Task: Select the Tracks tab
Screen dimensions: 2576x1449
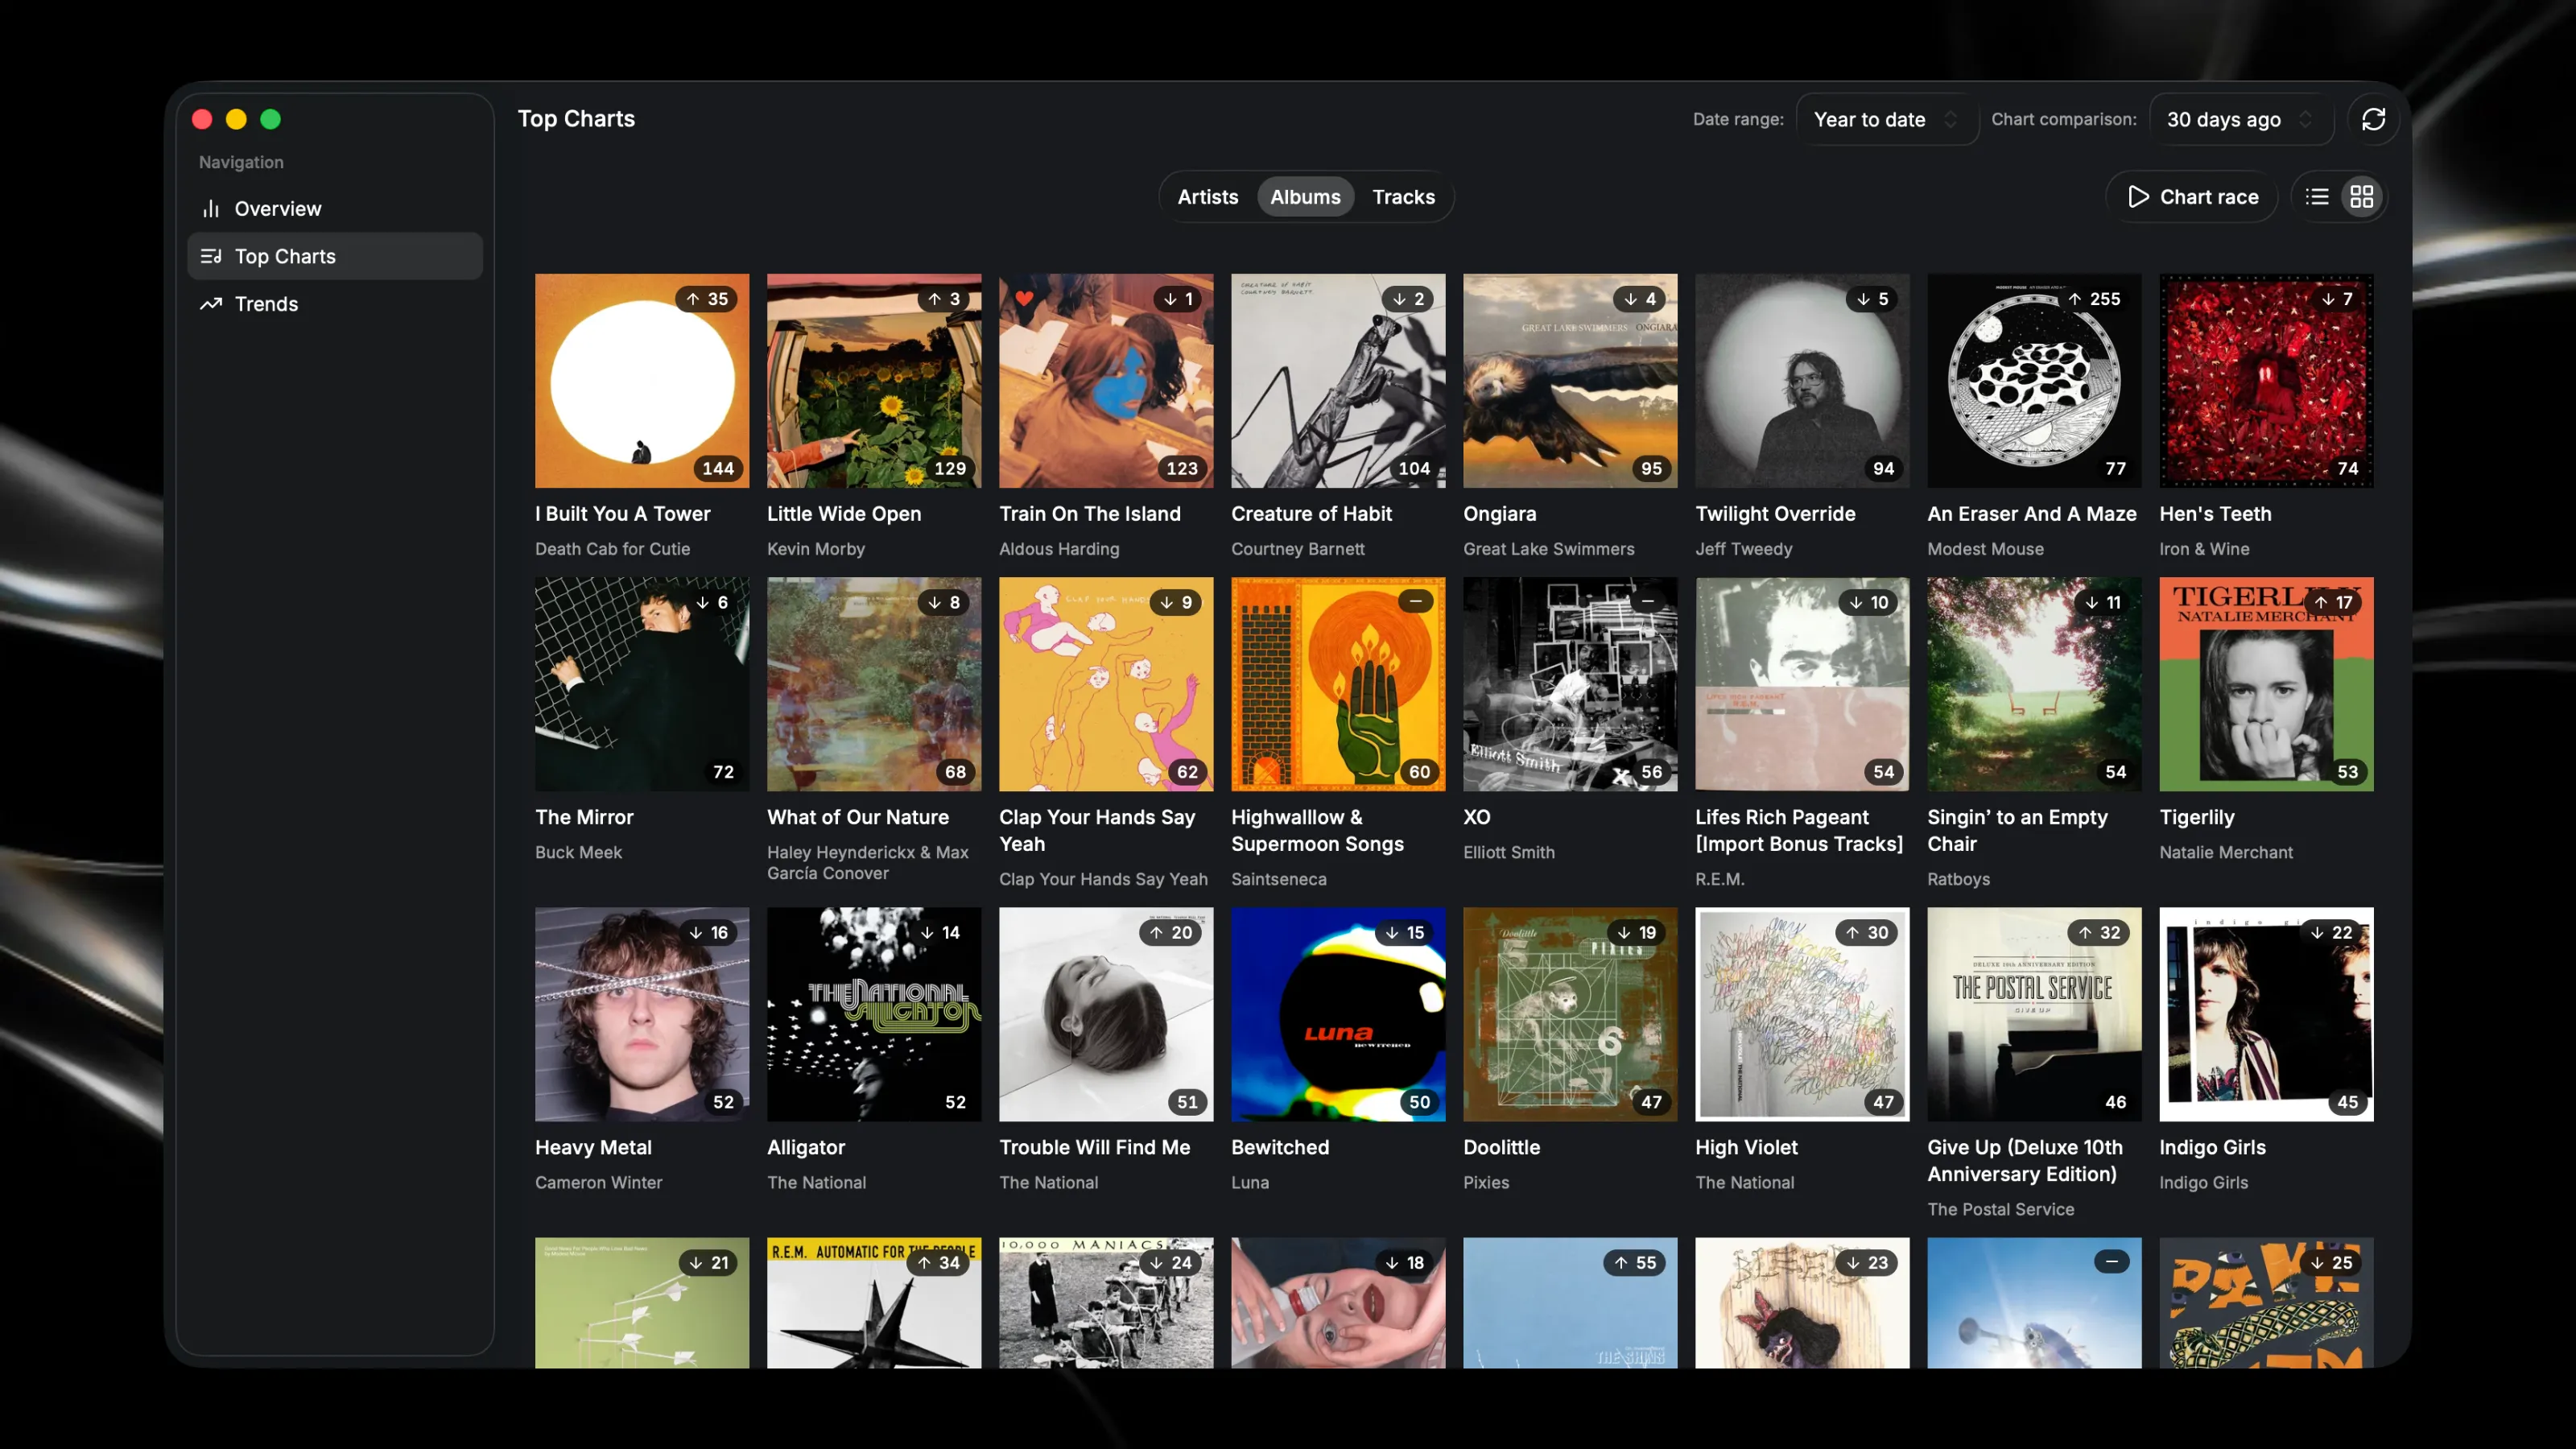Action: coord(1403,197)
